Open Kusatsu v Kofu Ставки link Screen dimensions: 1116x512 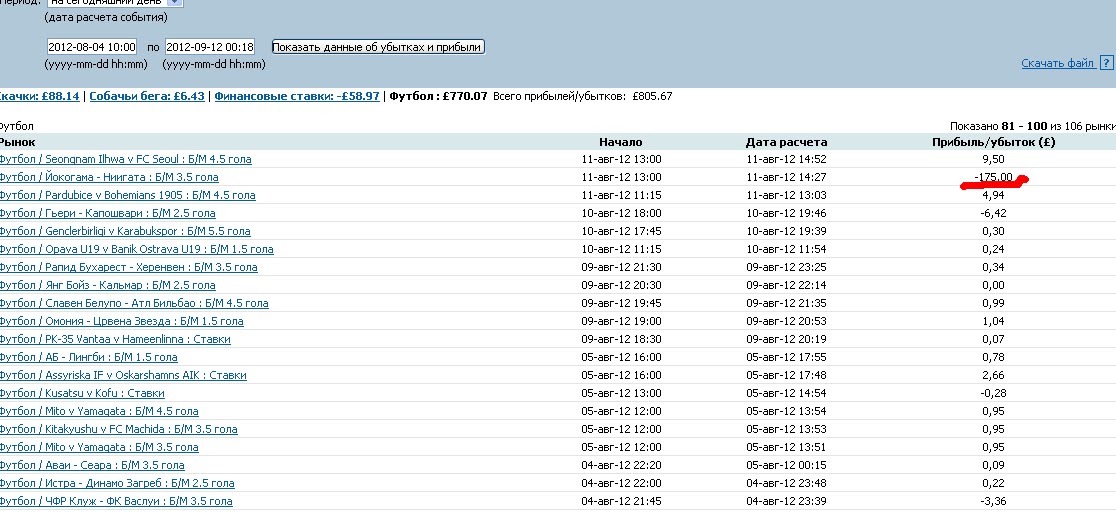(x=82, y=393)
